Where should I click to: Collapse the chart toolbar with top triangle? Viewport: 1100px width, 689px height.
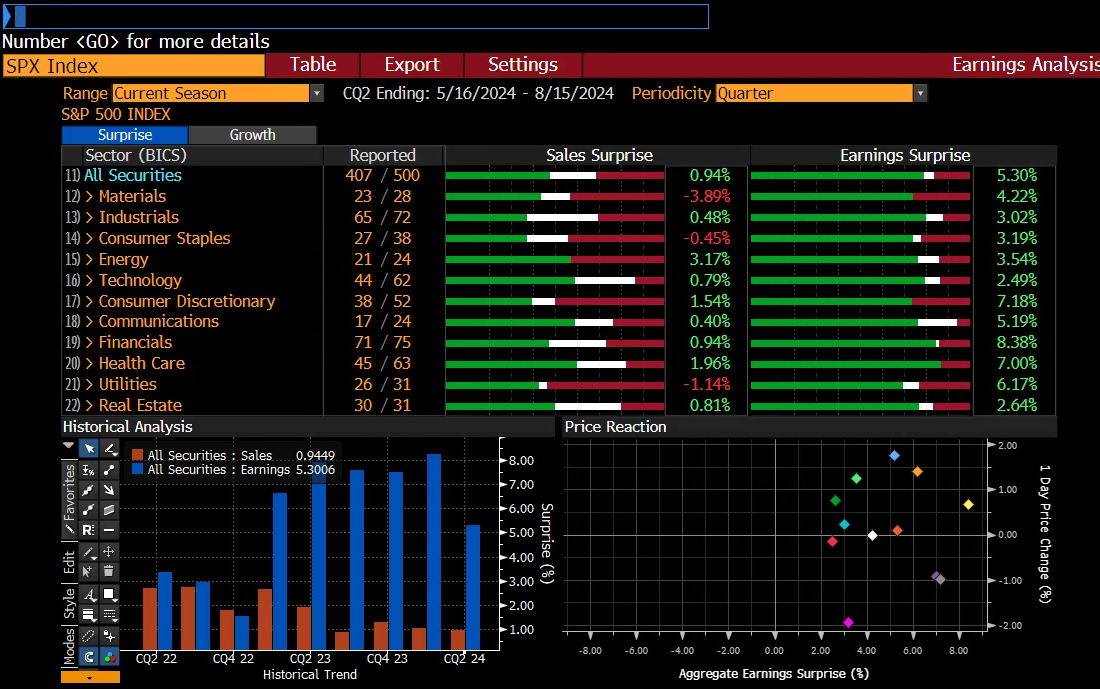click(x=69, y=446)
